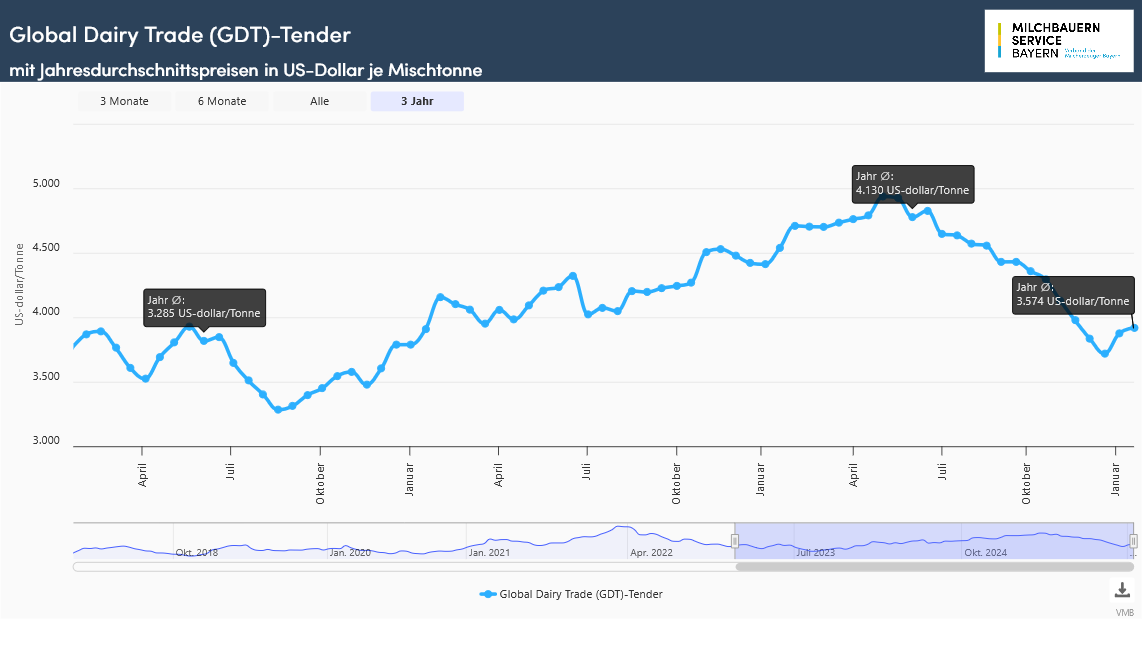
Task: Select the 6 Monate range
Action: pyautogui.click(x=222, y=101)
